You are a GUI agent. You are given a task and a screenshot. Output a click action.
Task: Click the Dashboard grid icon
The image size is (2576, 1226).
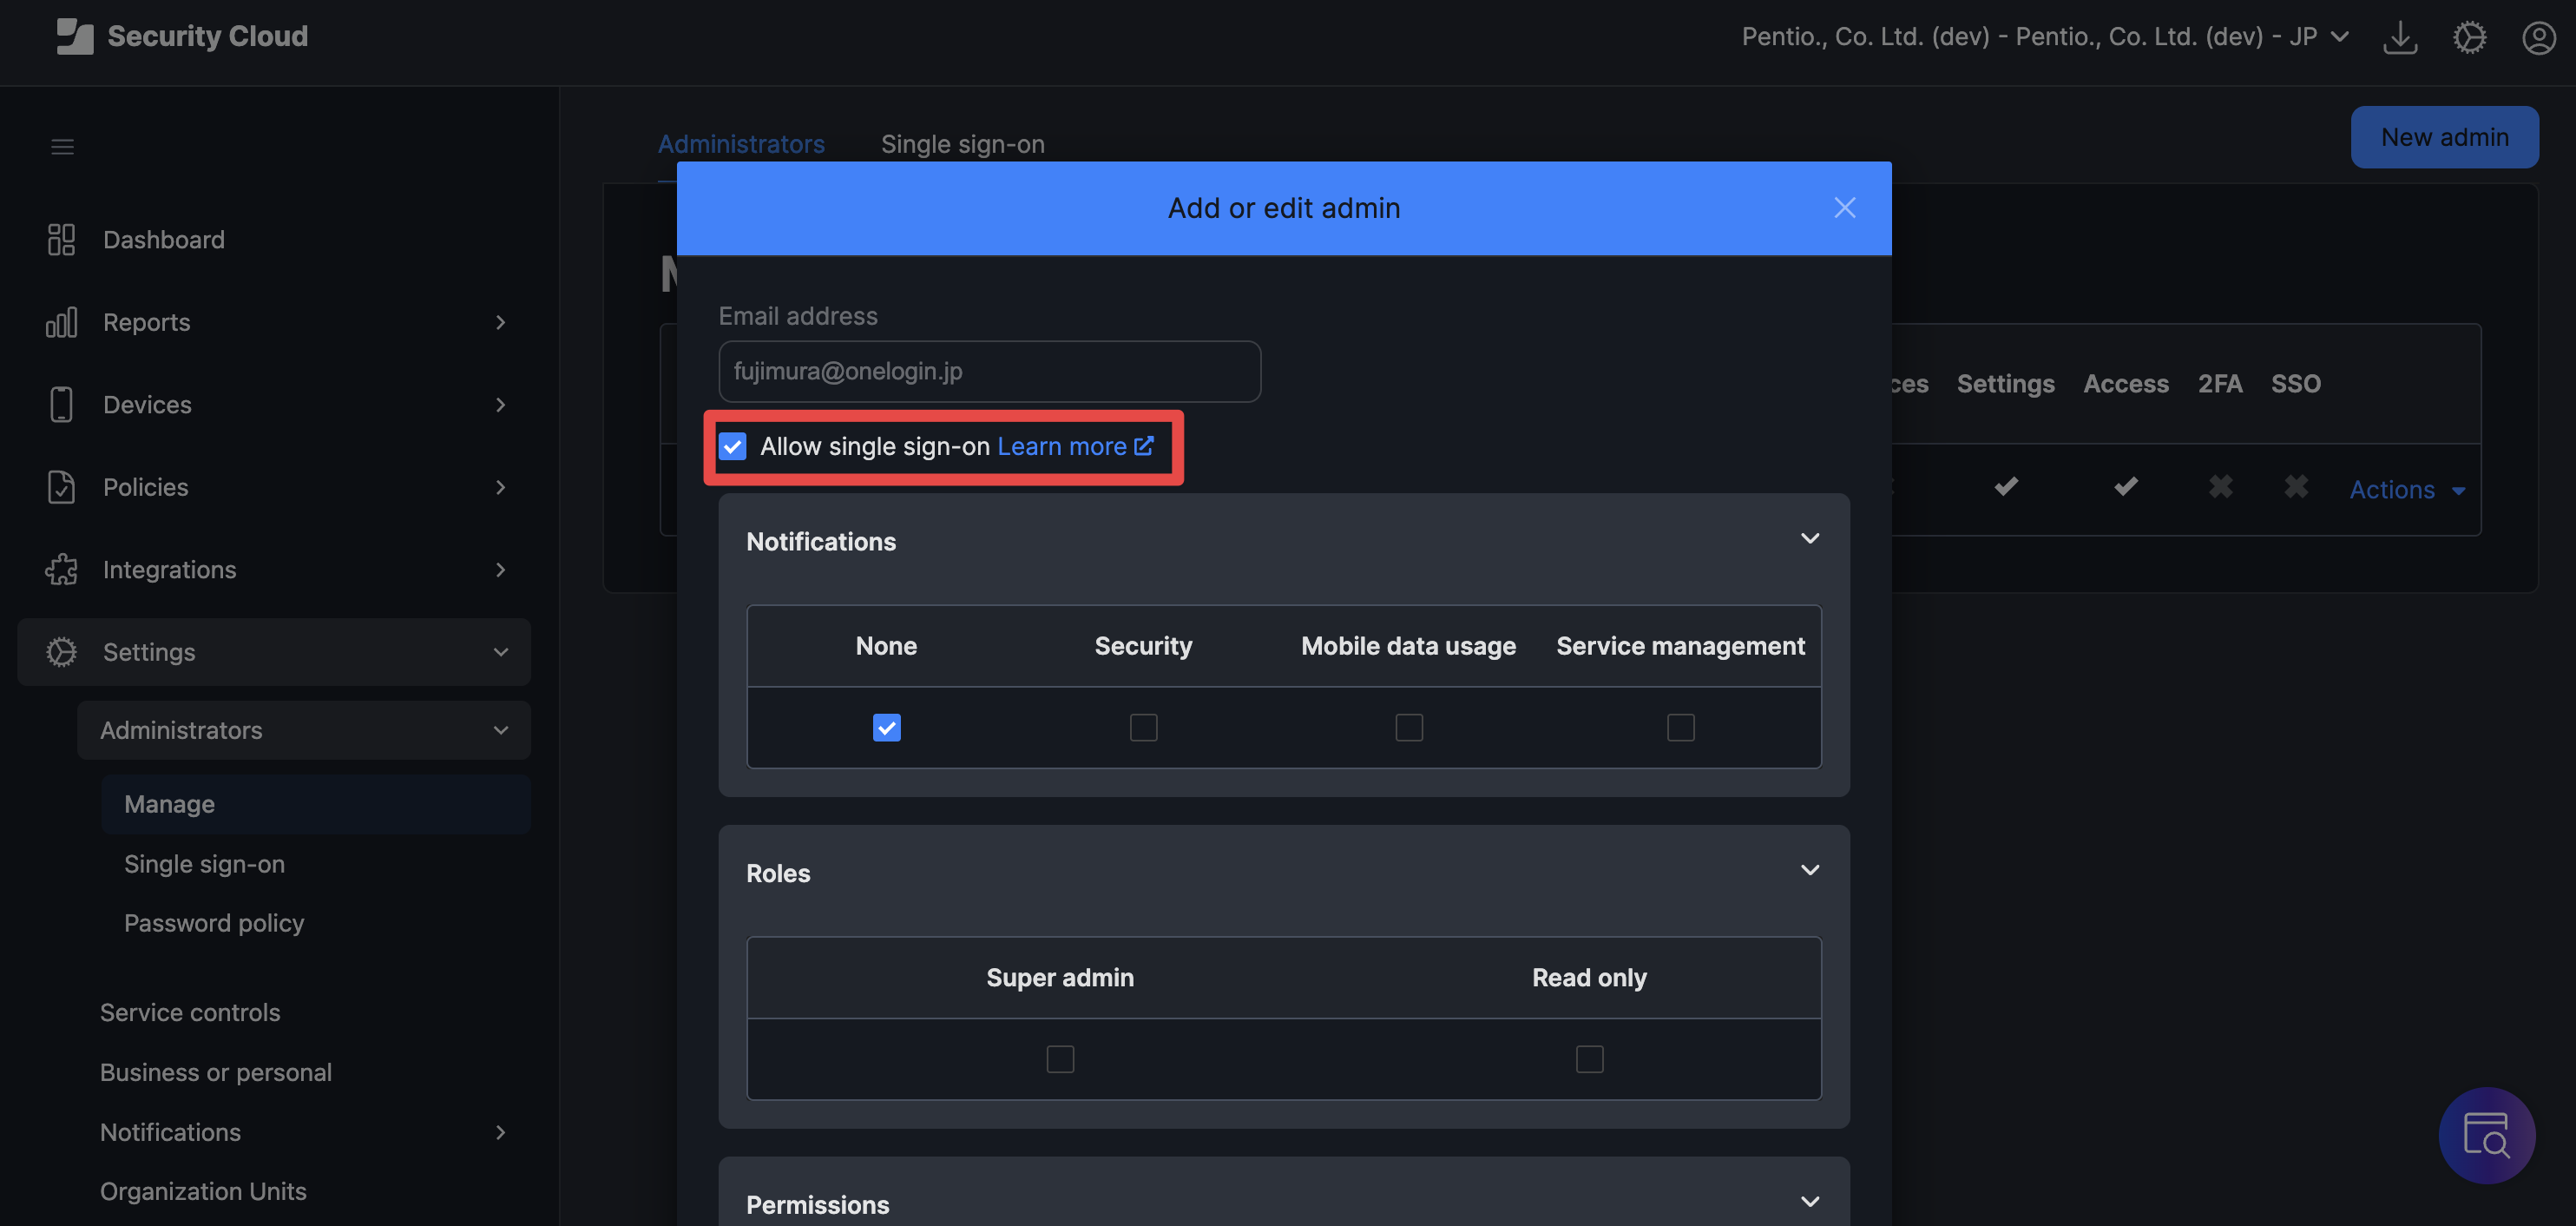(61, 239)
